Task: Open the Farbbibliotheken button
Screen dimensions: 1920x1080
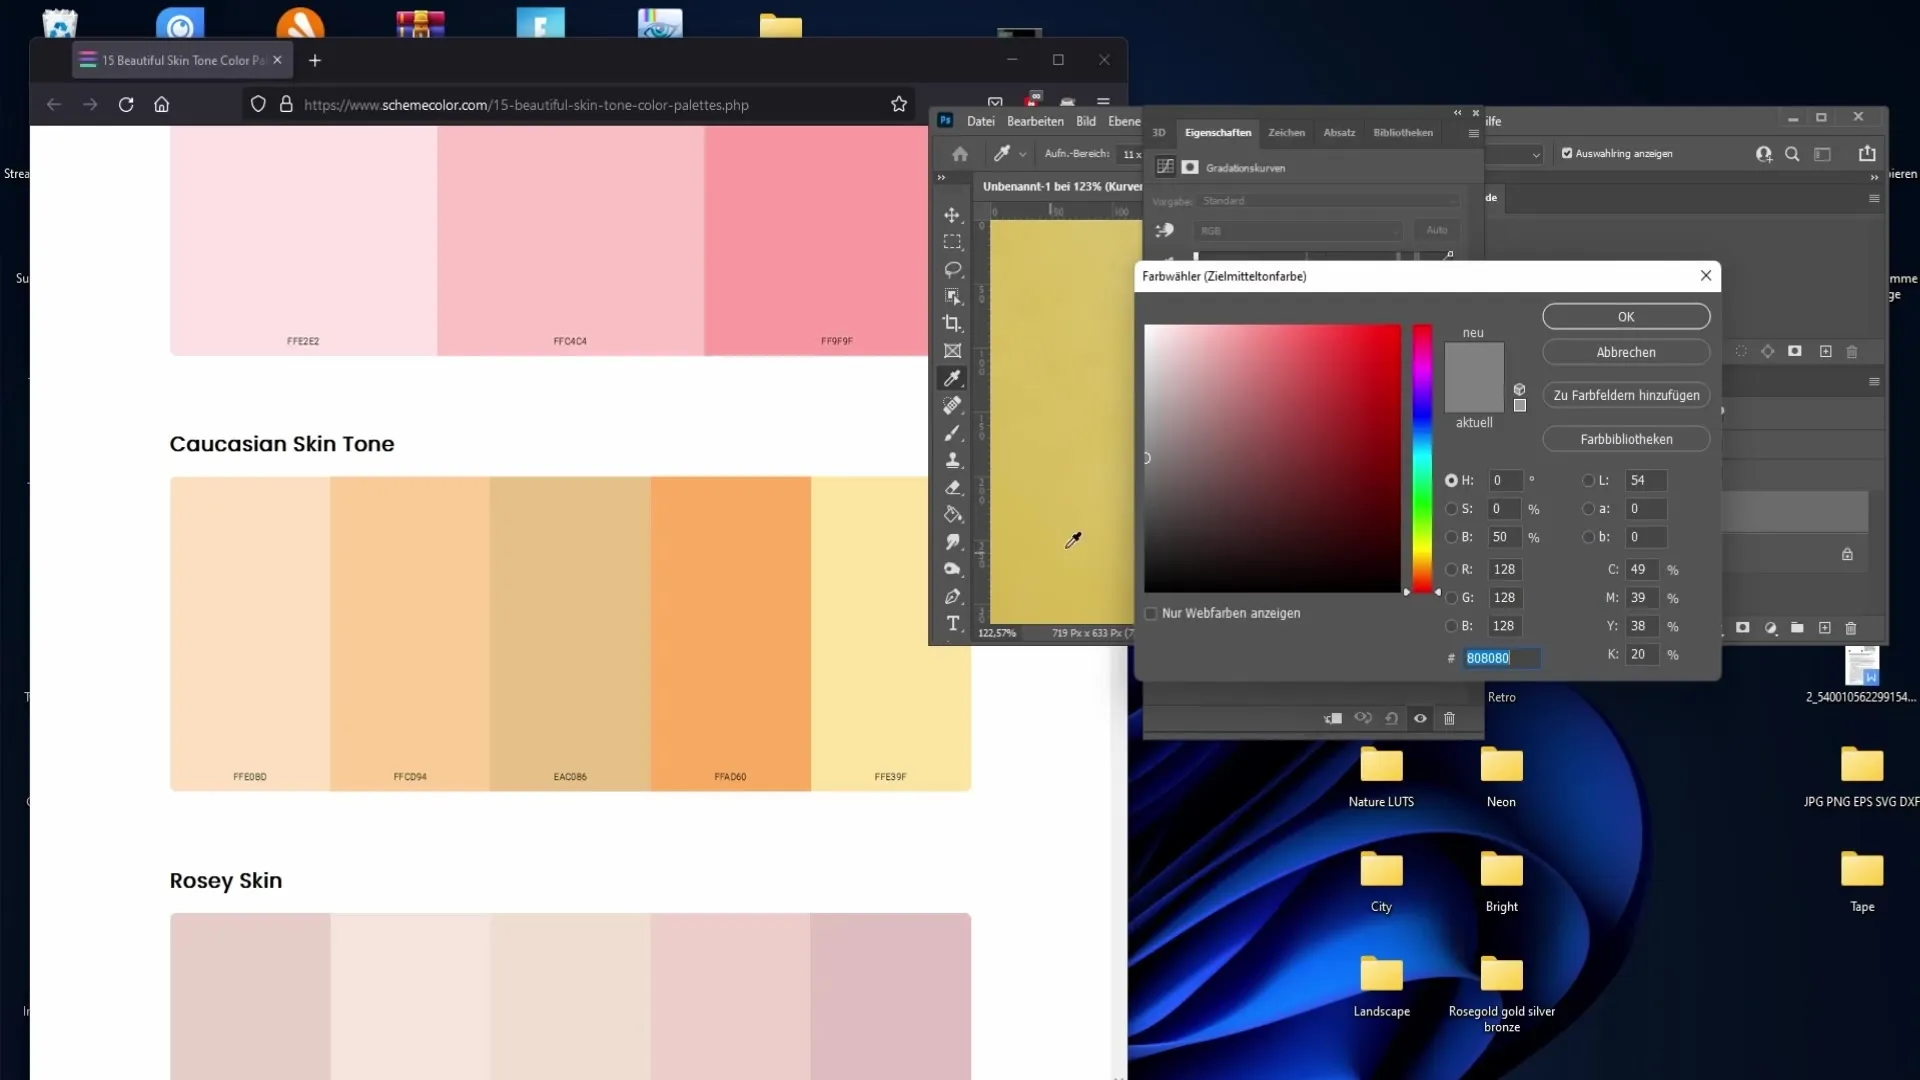Action: [1626, 439]
